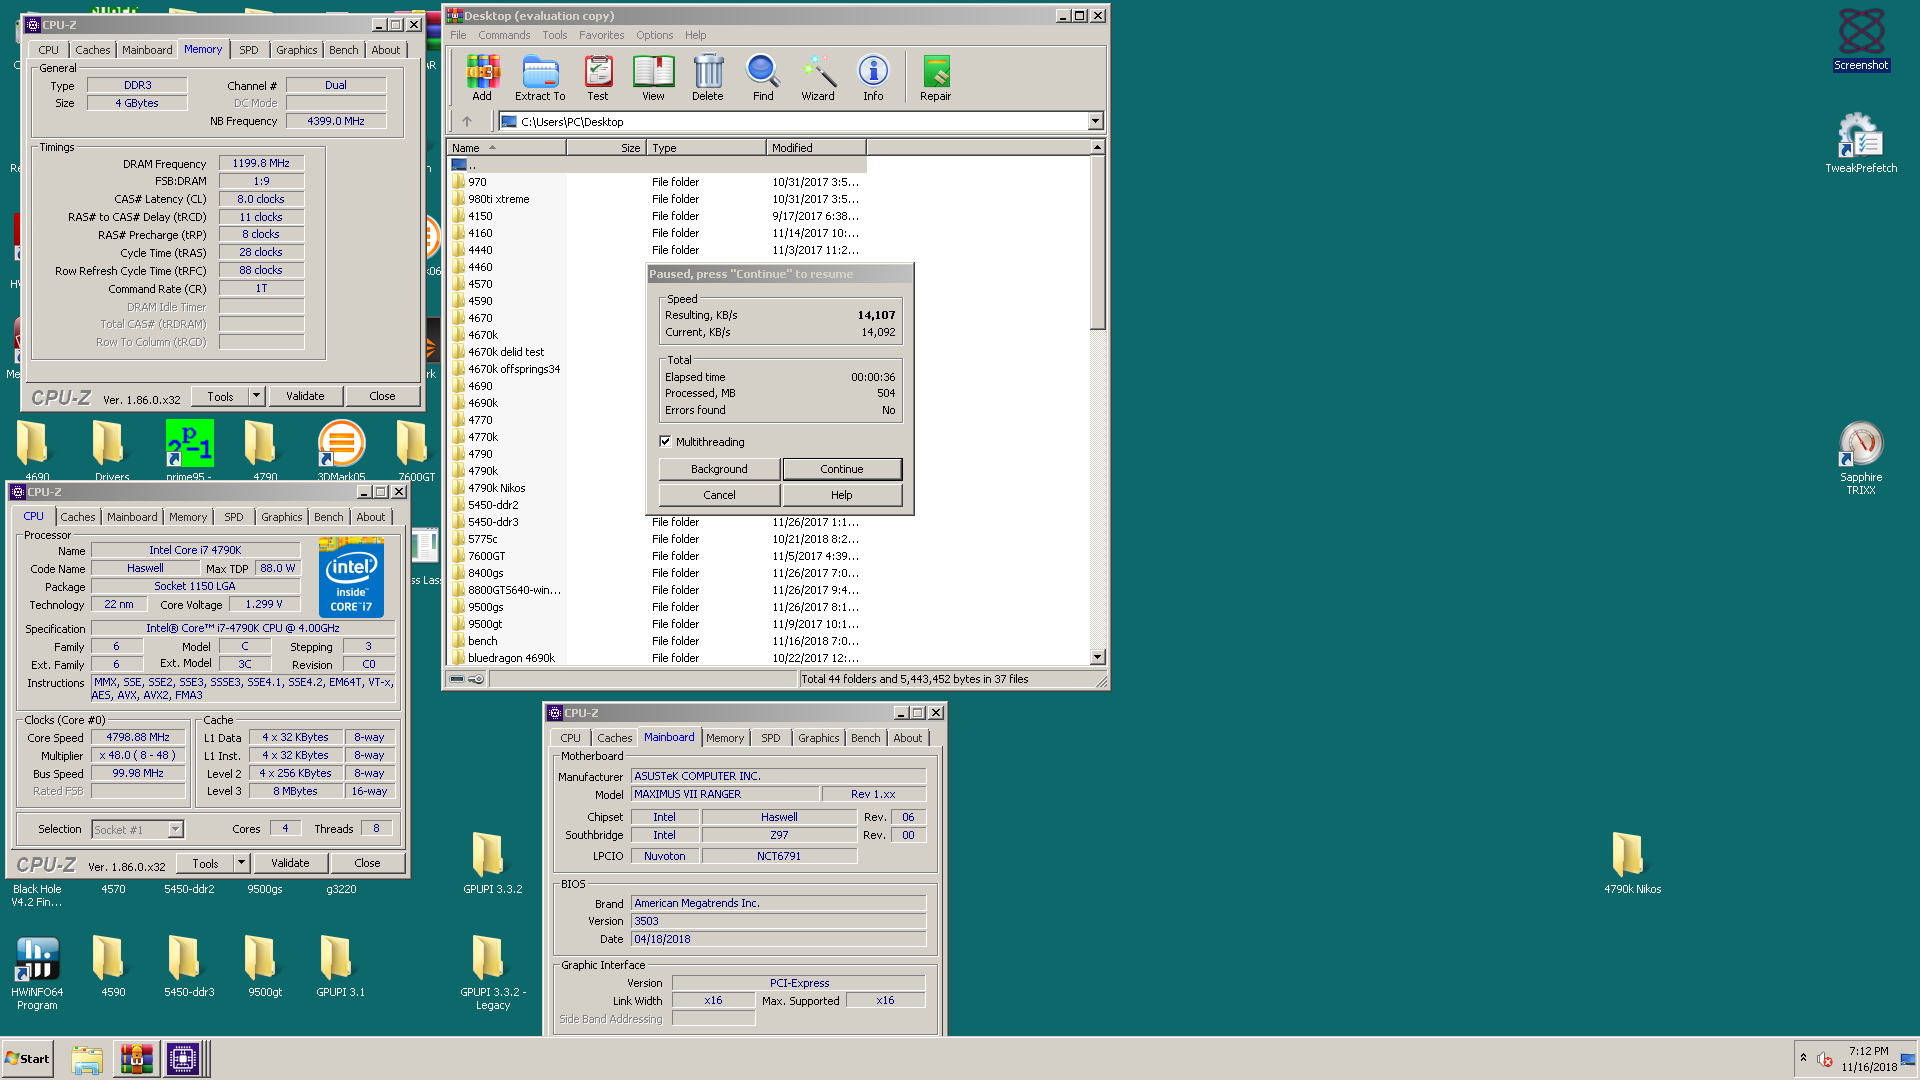Click Cancel in the benchmark dialog
Screen dimensions: 1920x1080
point(719,495)
